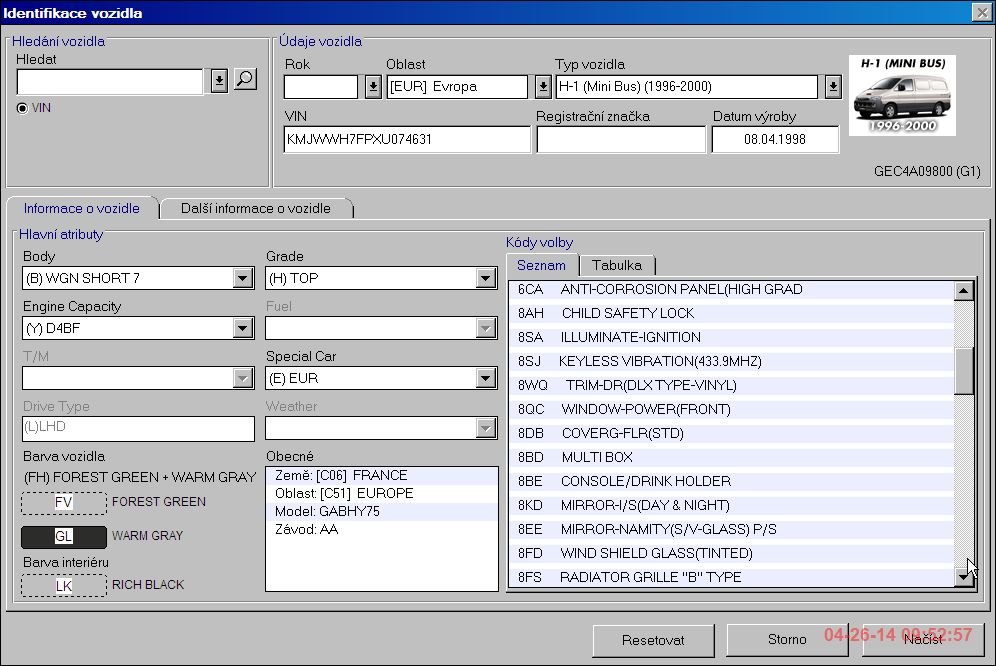Expand the Body dropdown
Screen dimensions: 996x666
(x=243, y=278)
